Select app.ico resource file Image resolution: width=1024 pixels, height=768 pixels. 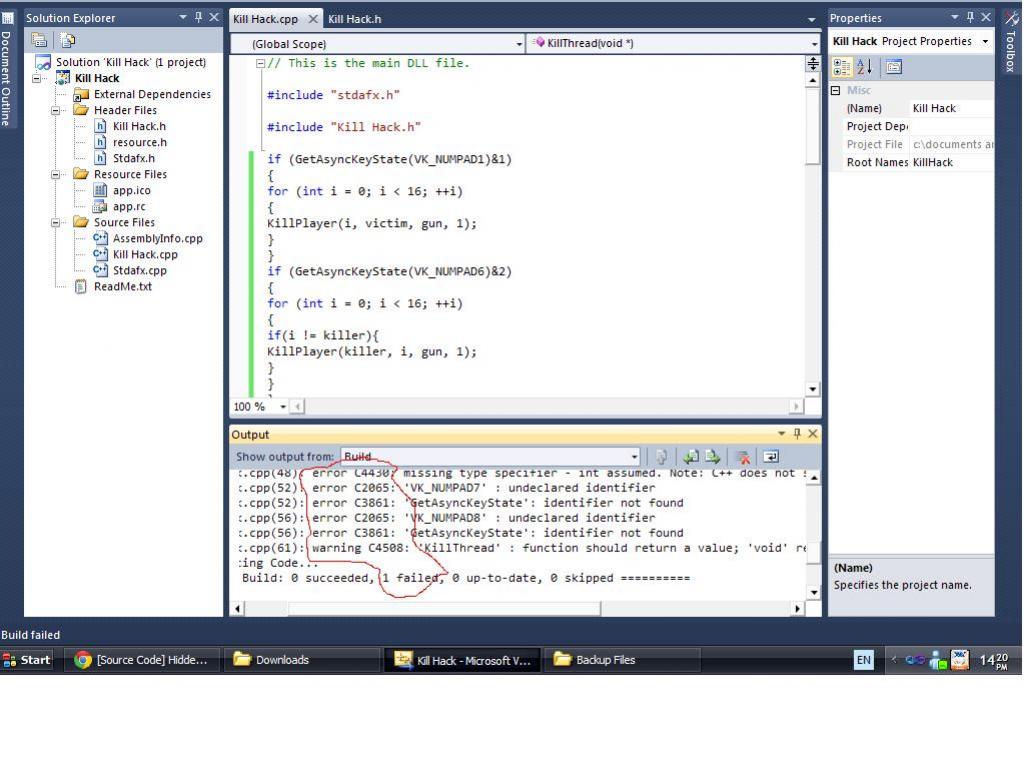tap(131, 190)
